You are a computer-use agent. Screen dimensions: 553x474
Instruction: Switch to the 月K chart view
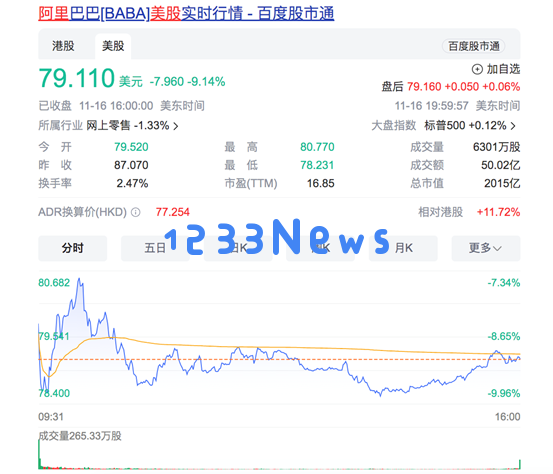point(403,248)
